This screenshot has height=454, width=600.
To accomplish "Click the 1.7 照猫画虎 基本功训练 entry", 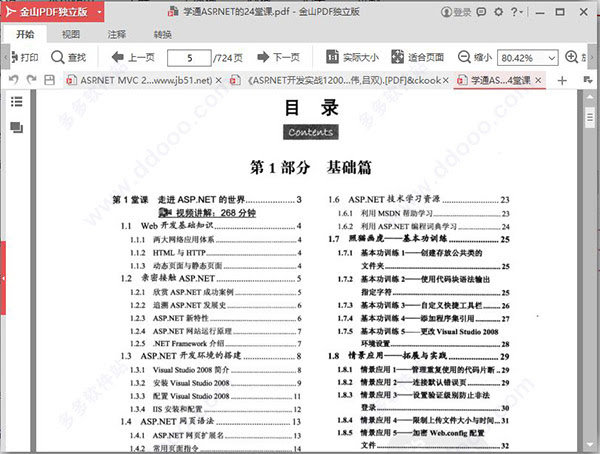I will click(419, 239).
